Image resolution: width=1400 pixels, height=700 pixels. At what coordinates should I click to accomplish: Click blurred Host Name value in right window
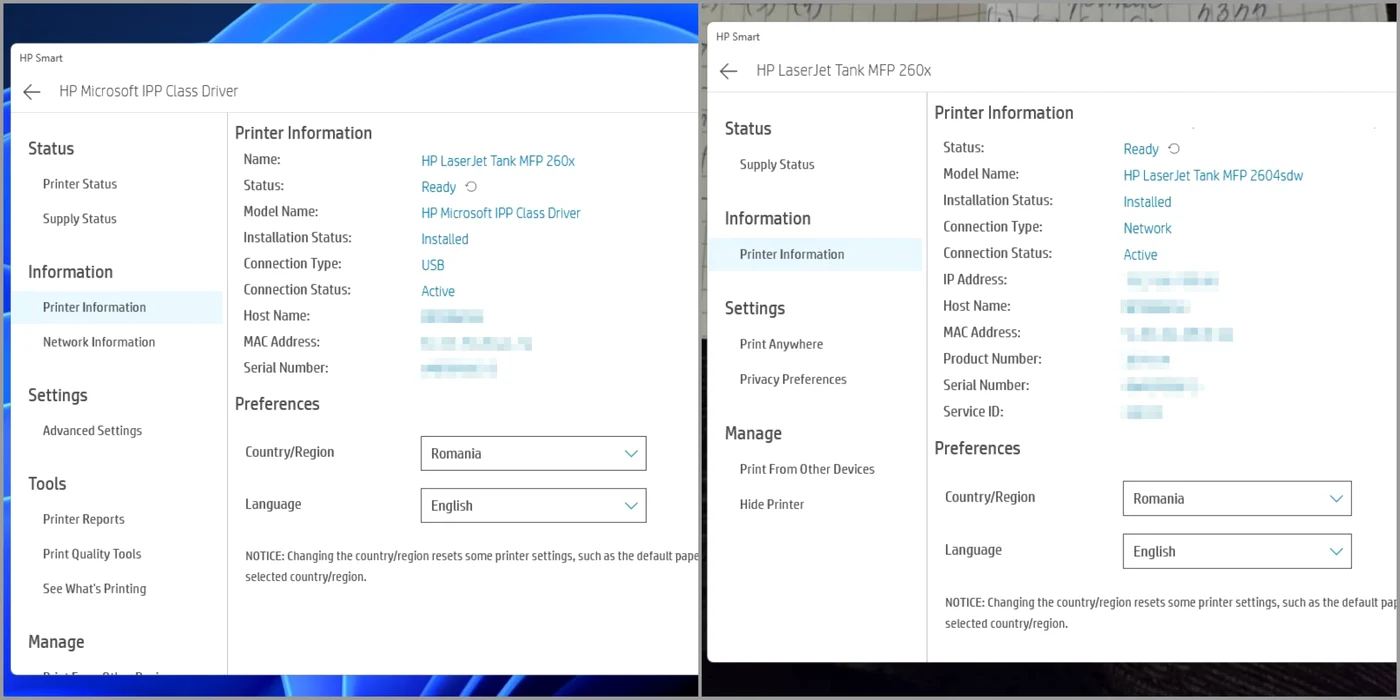1156,307
